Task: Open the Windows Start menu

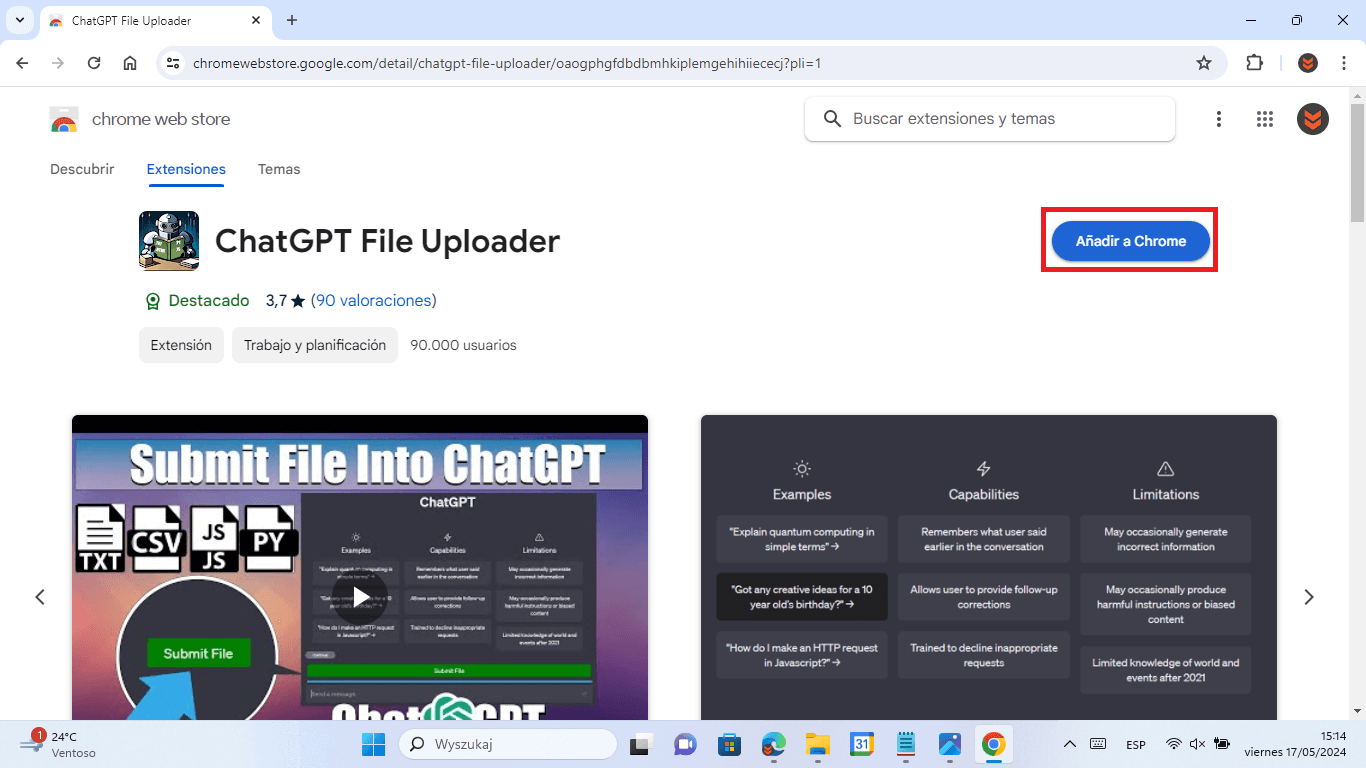Action: tap(373, 744)
